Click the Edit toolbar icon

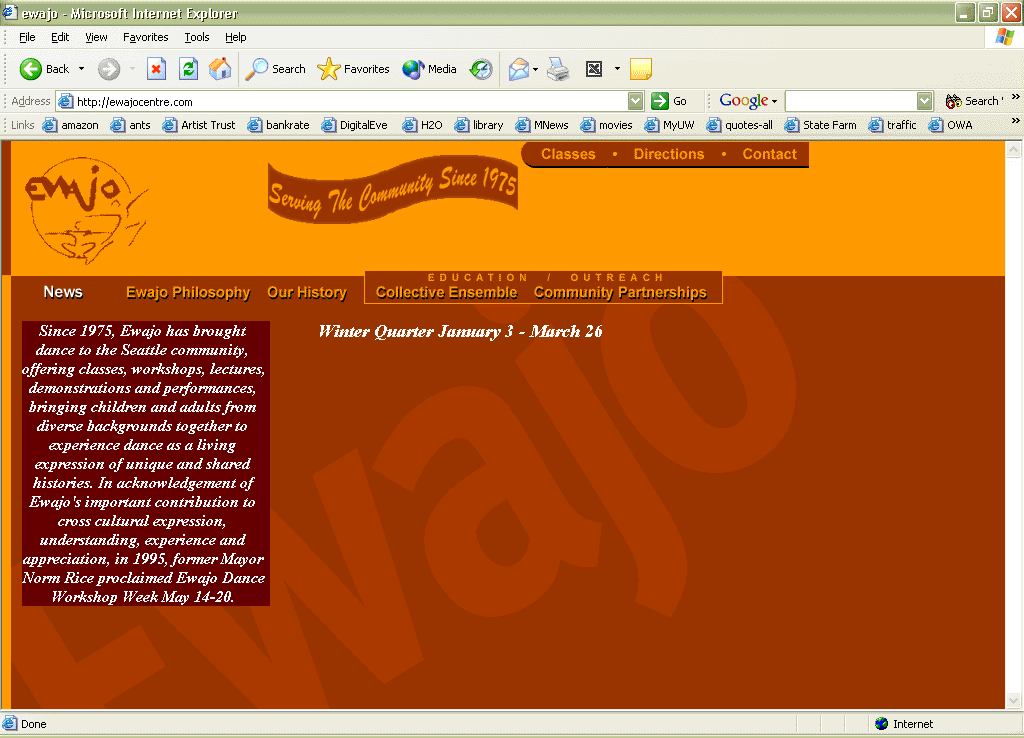(594, 69)
